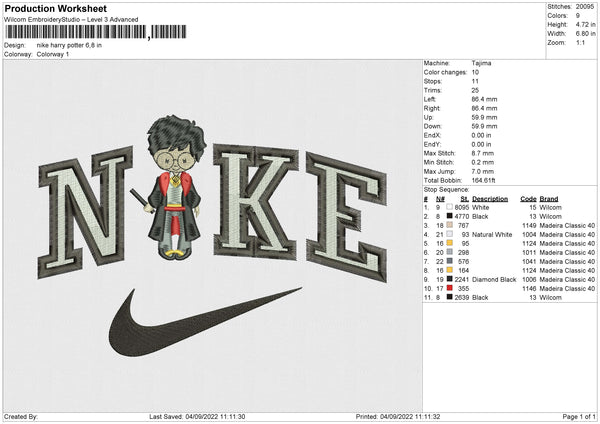Click the slate swatch beside code 1041
Screen dimensions: 600x424
(450, 261)
